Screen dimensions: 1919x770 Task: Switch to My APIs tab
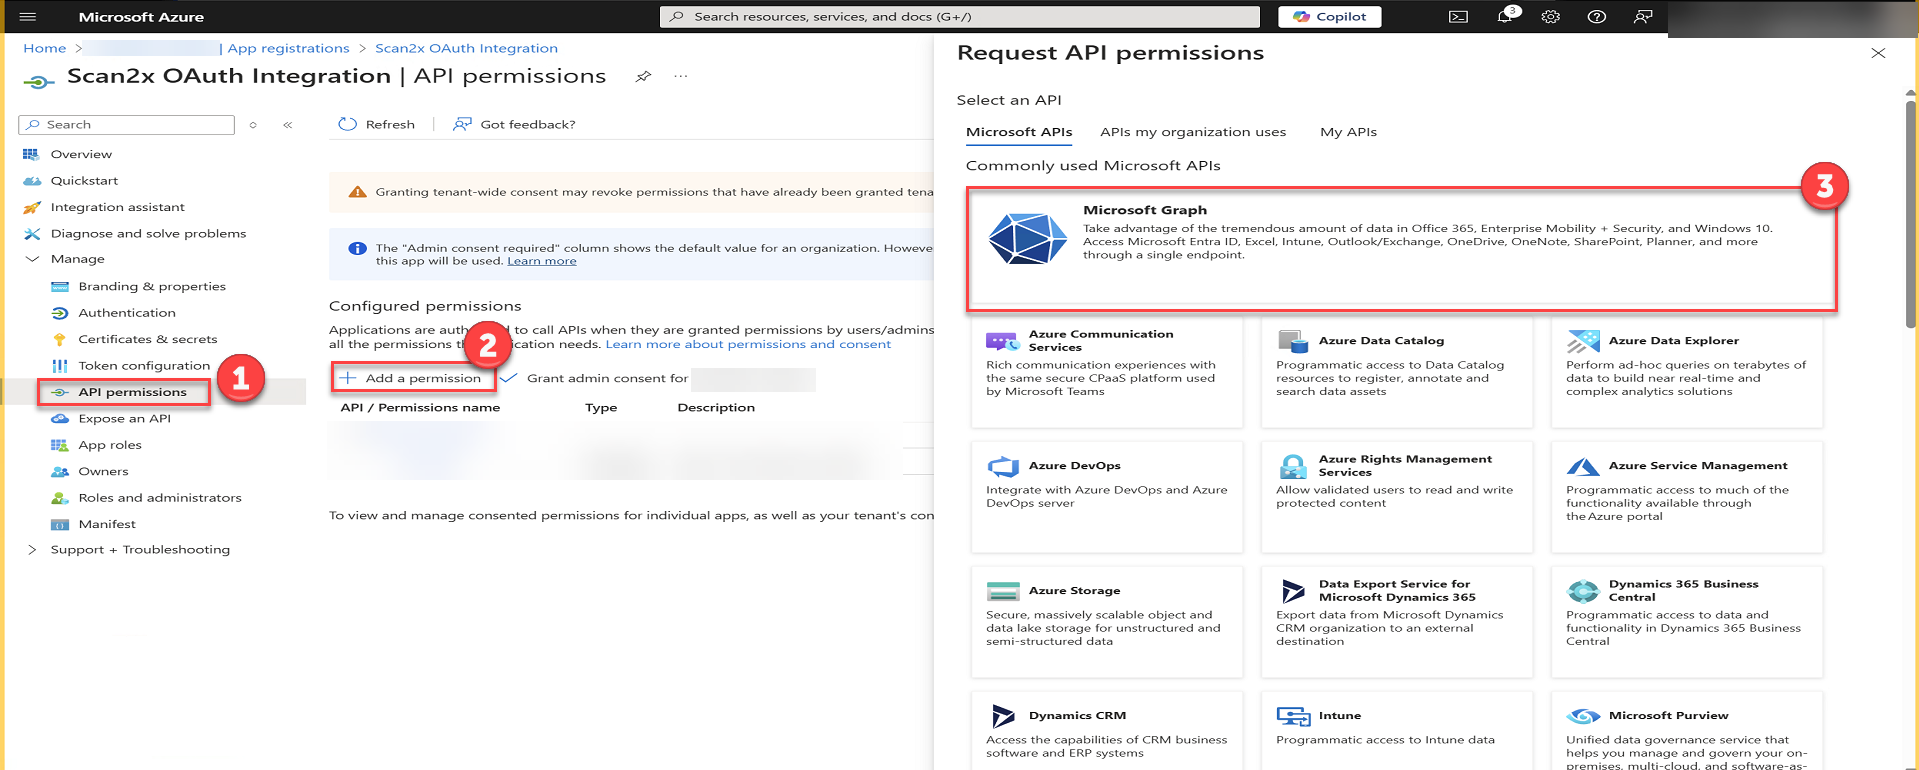pos(1348,132)
